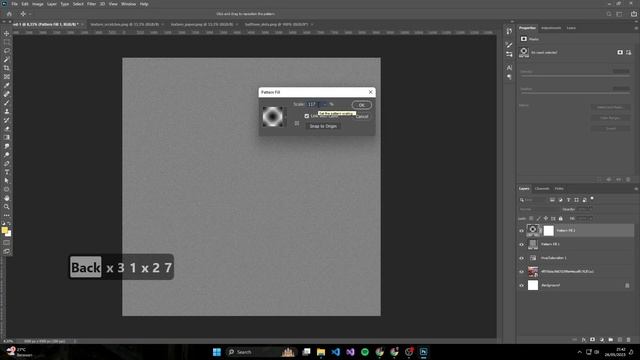Select the Brush tool
The height and width of the screenshot is (360, 640).
click(x=7, y=103)
